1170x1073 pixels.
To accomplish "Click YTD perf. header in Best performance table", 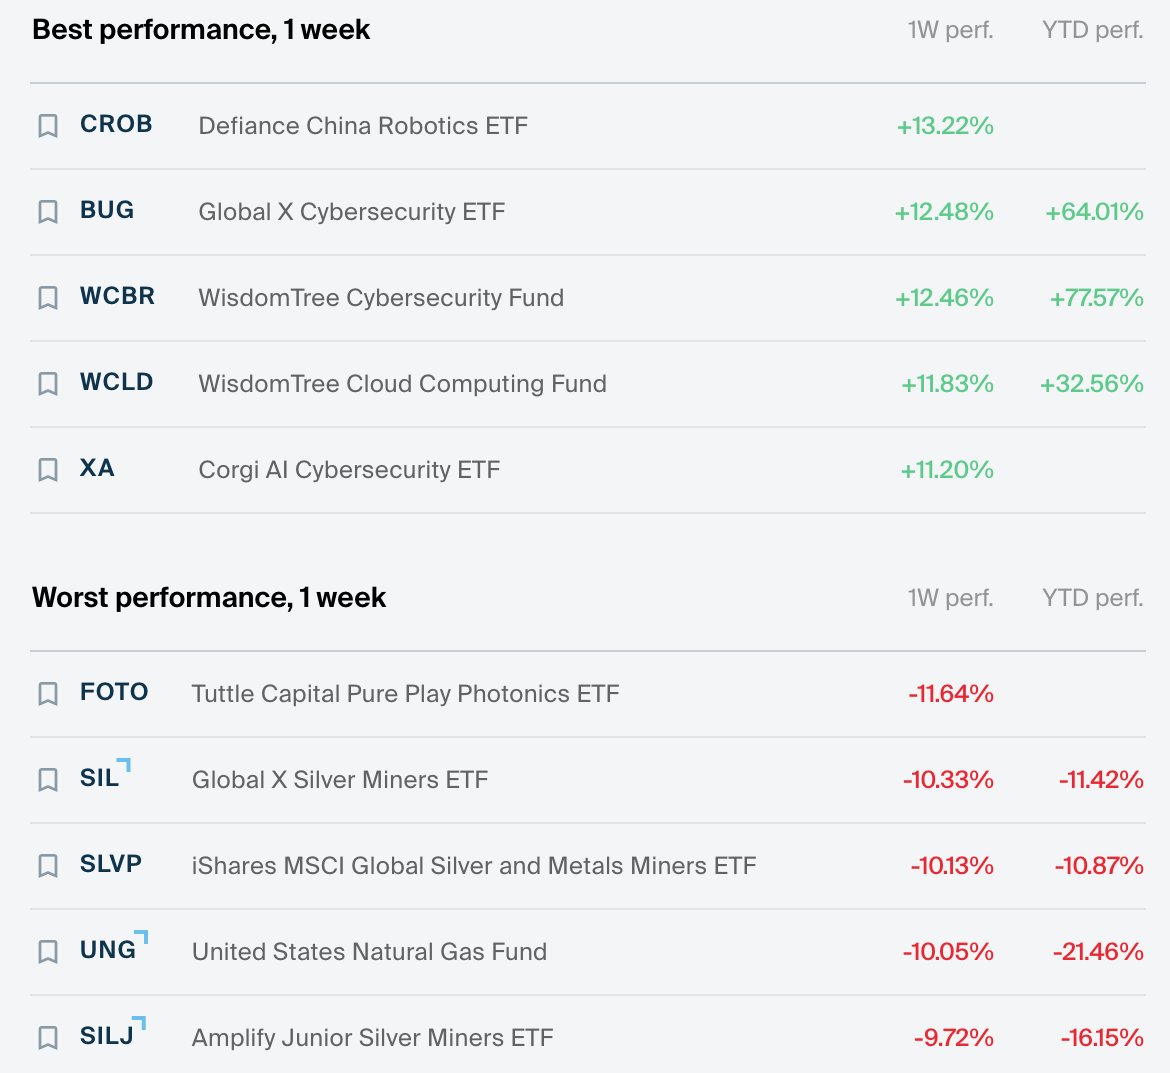I will tap(1092, 30).
